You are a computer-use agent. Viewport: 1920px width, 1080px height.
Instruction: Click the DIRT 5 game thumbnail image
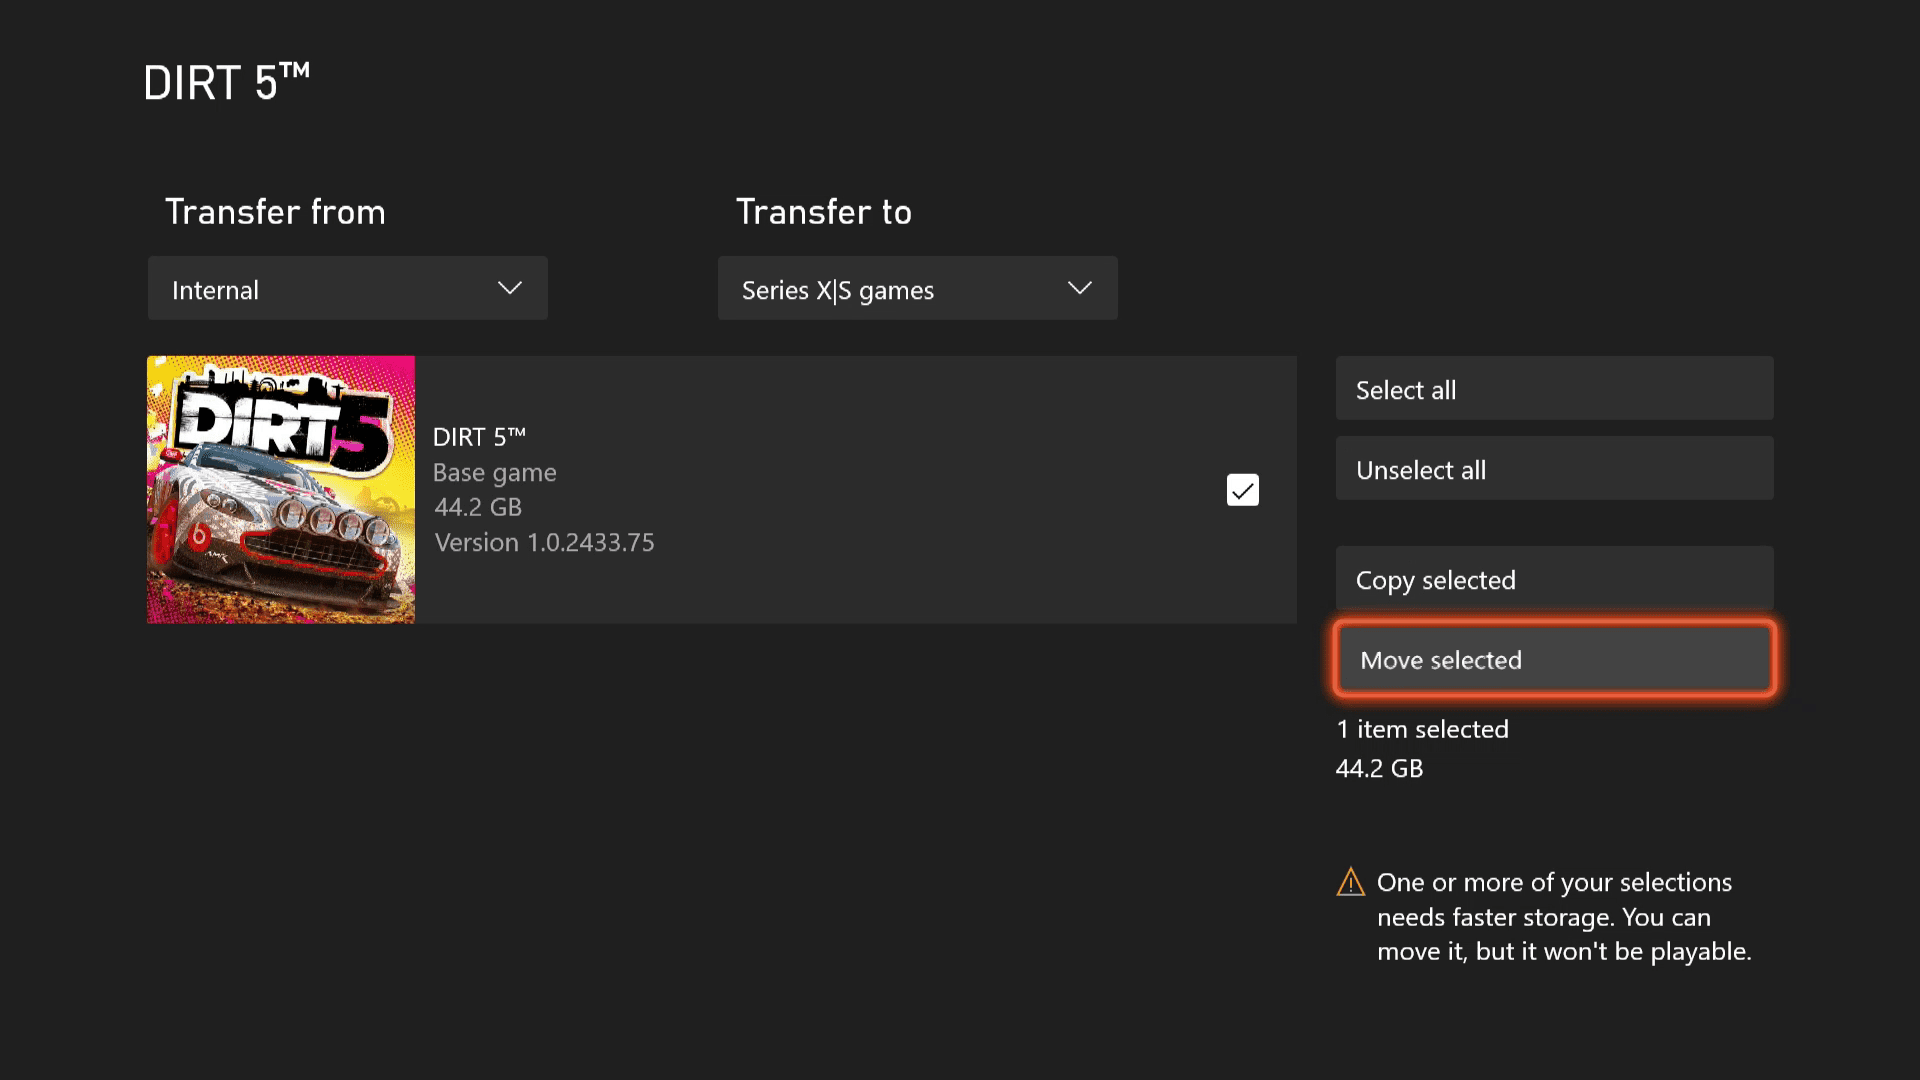click(x=281, y=489)
